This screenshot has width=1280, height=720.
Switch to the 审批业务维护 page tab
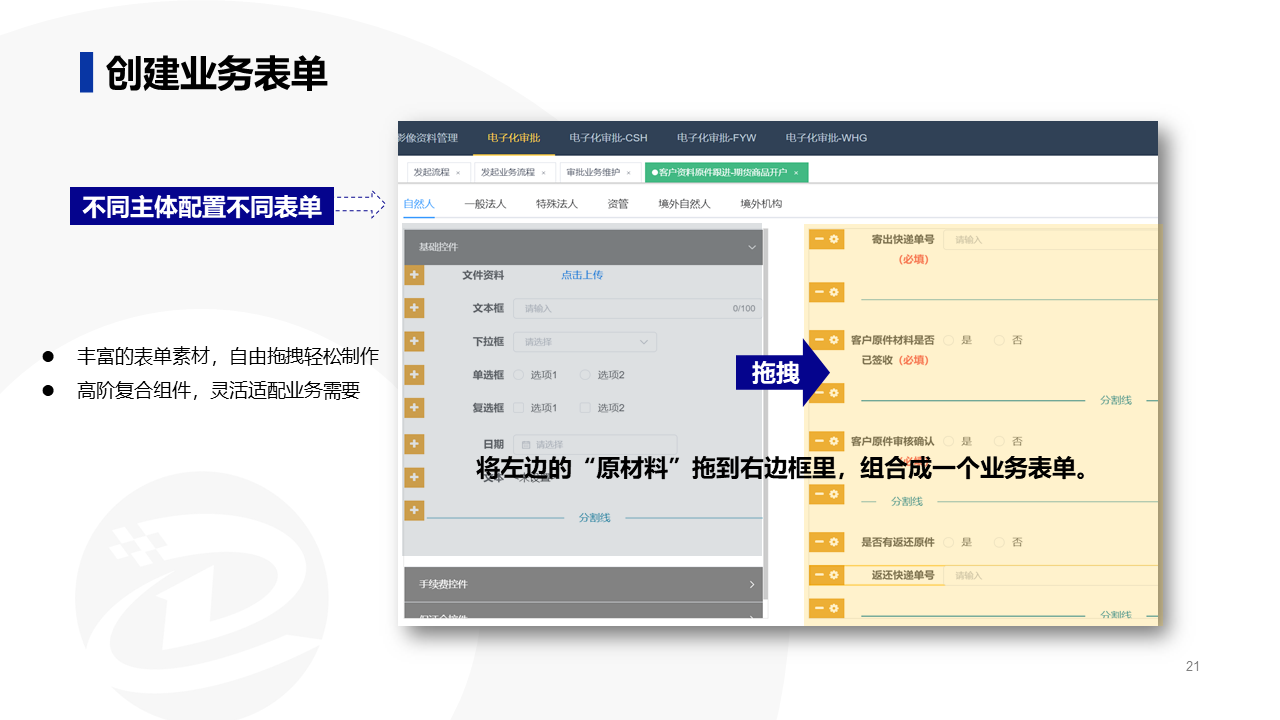[x=600, y=173]
